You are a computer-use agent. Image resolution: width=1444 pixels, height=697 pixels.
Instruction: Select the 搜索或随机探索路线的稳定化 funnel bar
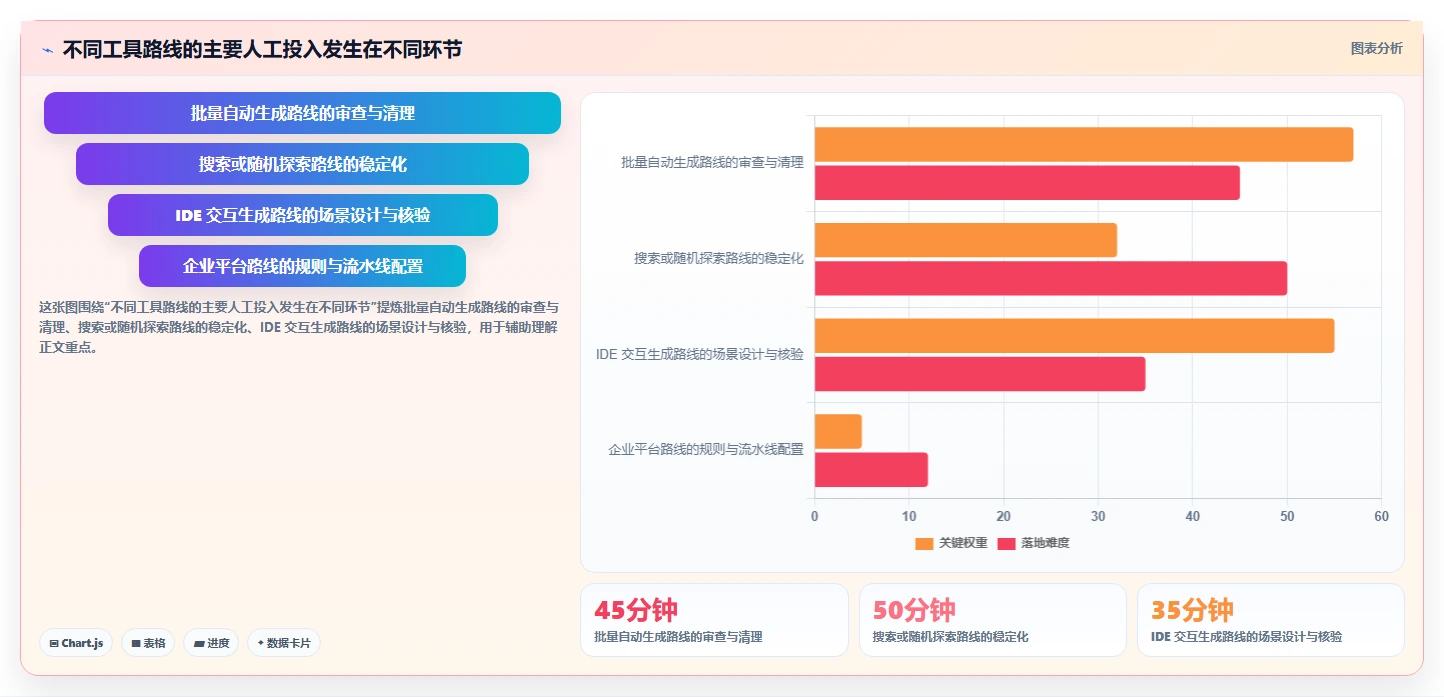pyautogui.click(x=302, y=164)
